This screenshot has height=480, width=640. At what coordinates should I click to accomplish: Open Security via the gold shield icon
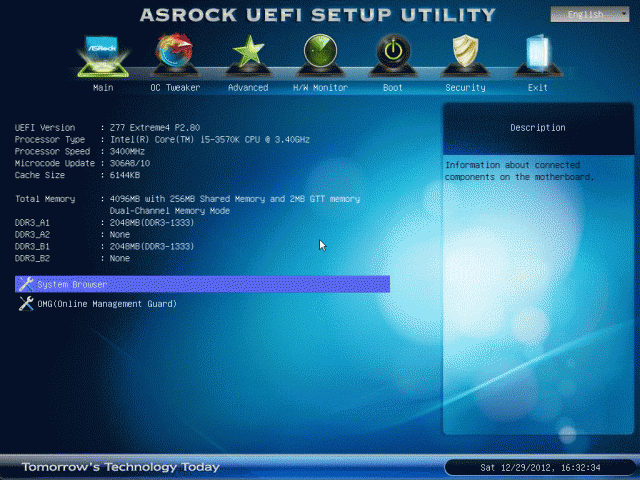(465, 54)
